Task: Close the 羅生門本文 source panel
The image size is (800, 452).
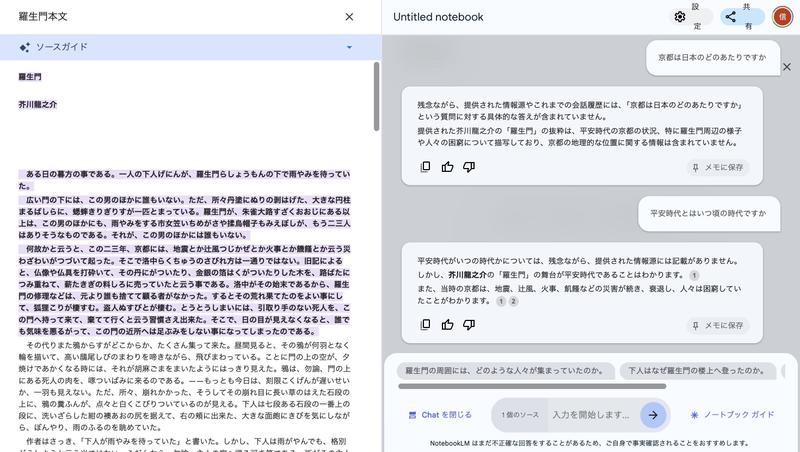Action: [x=349, y=17]
